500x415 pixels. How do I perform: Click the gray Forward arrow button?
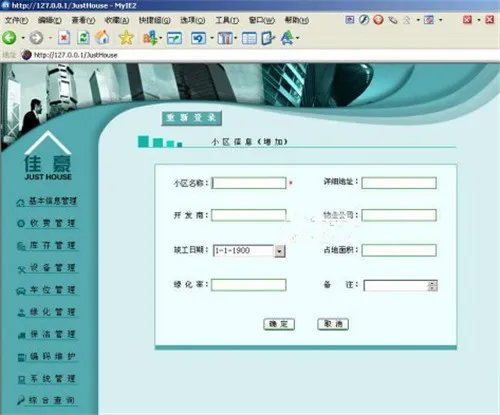click(36, 38)
